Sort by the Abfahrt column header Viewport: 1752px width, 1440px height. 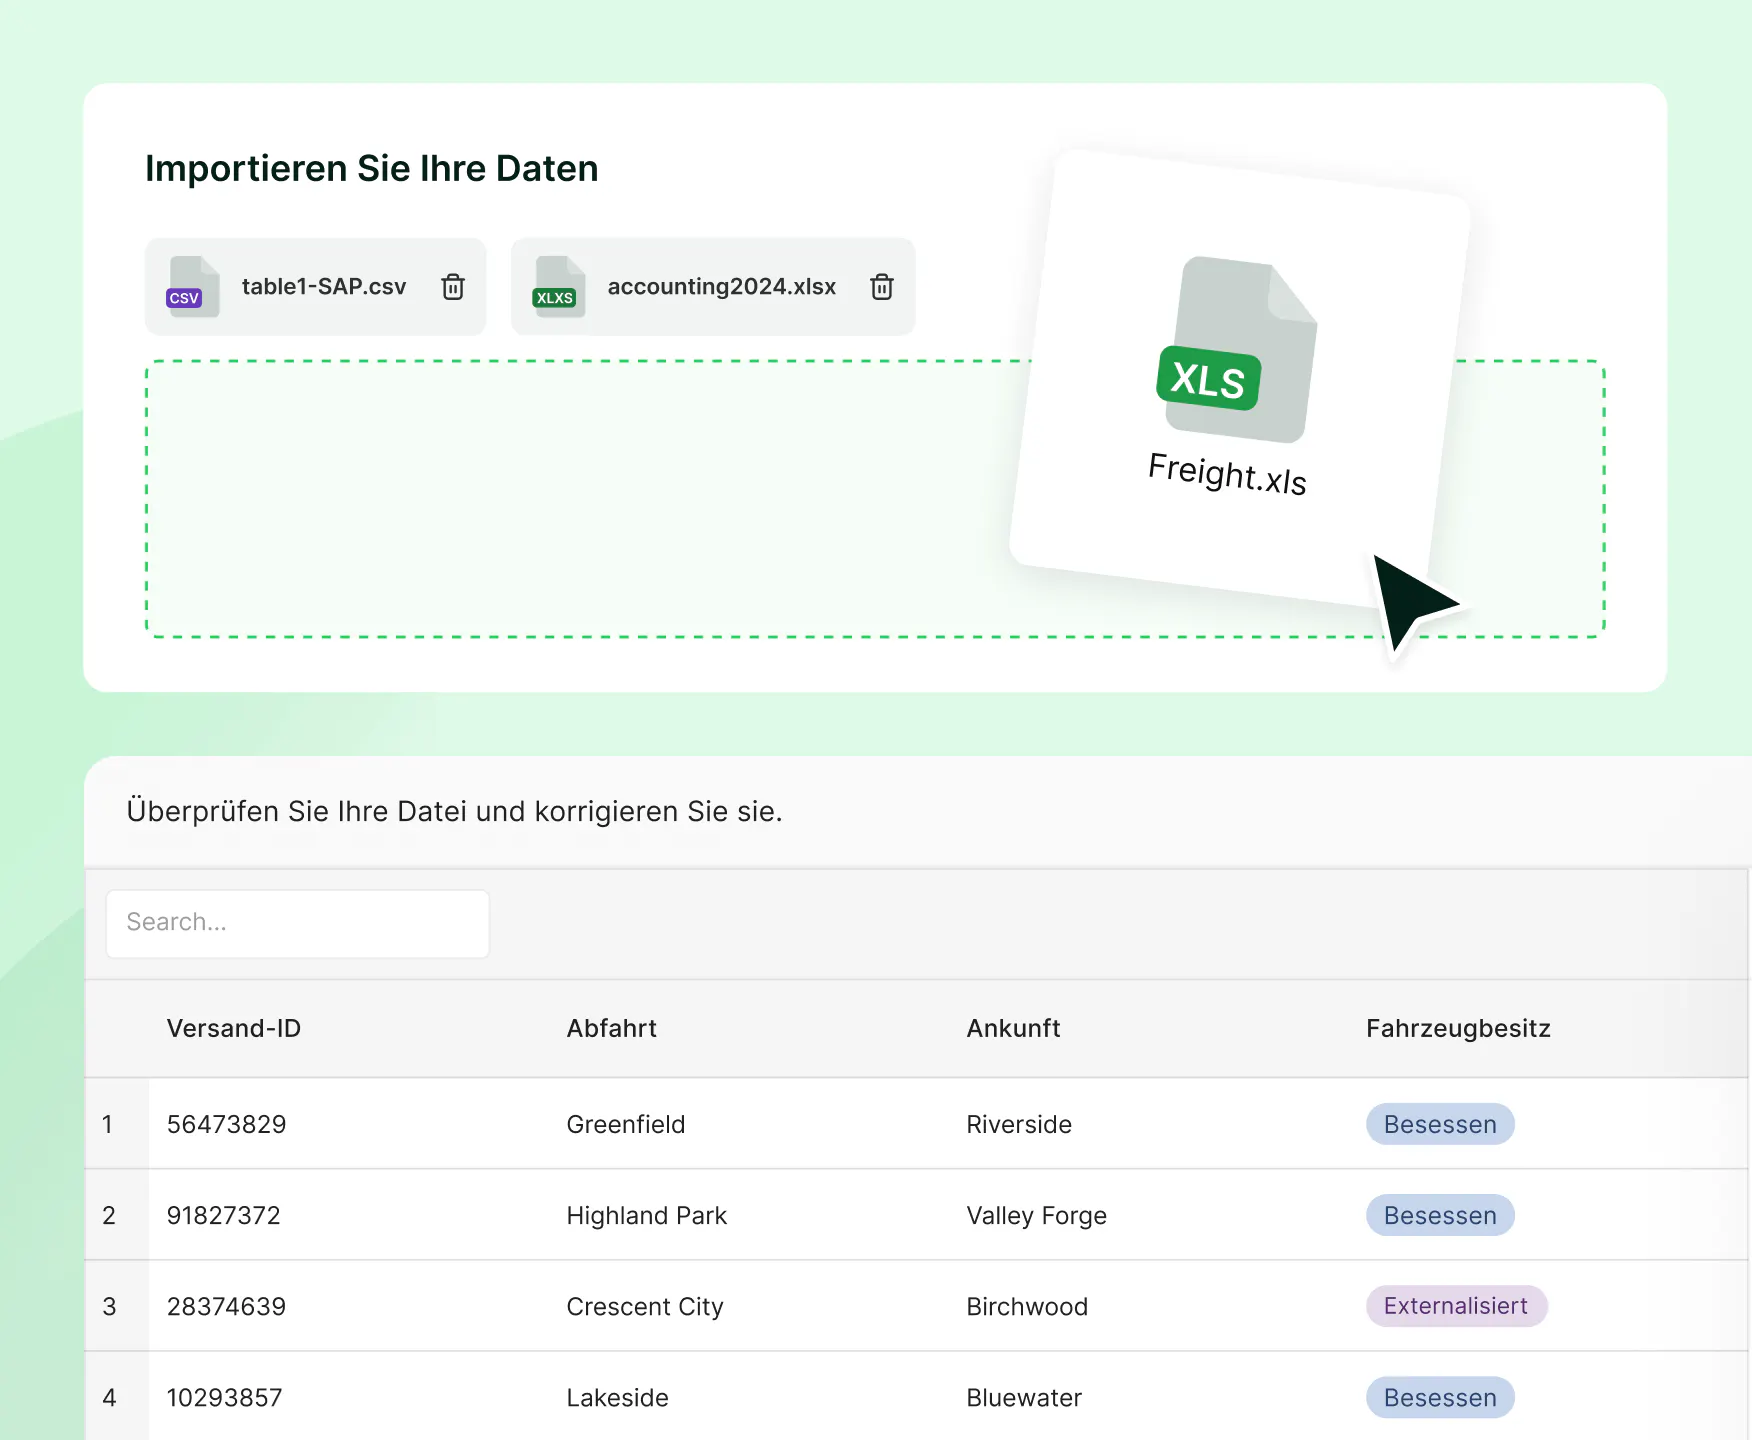pos(611,1028)
